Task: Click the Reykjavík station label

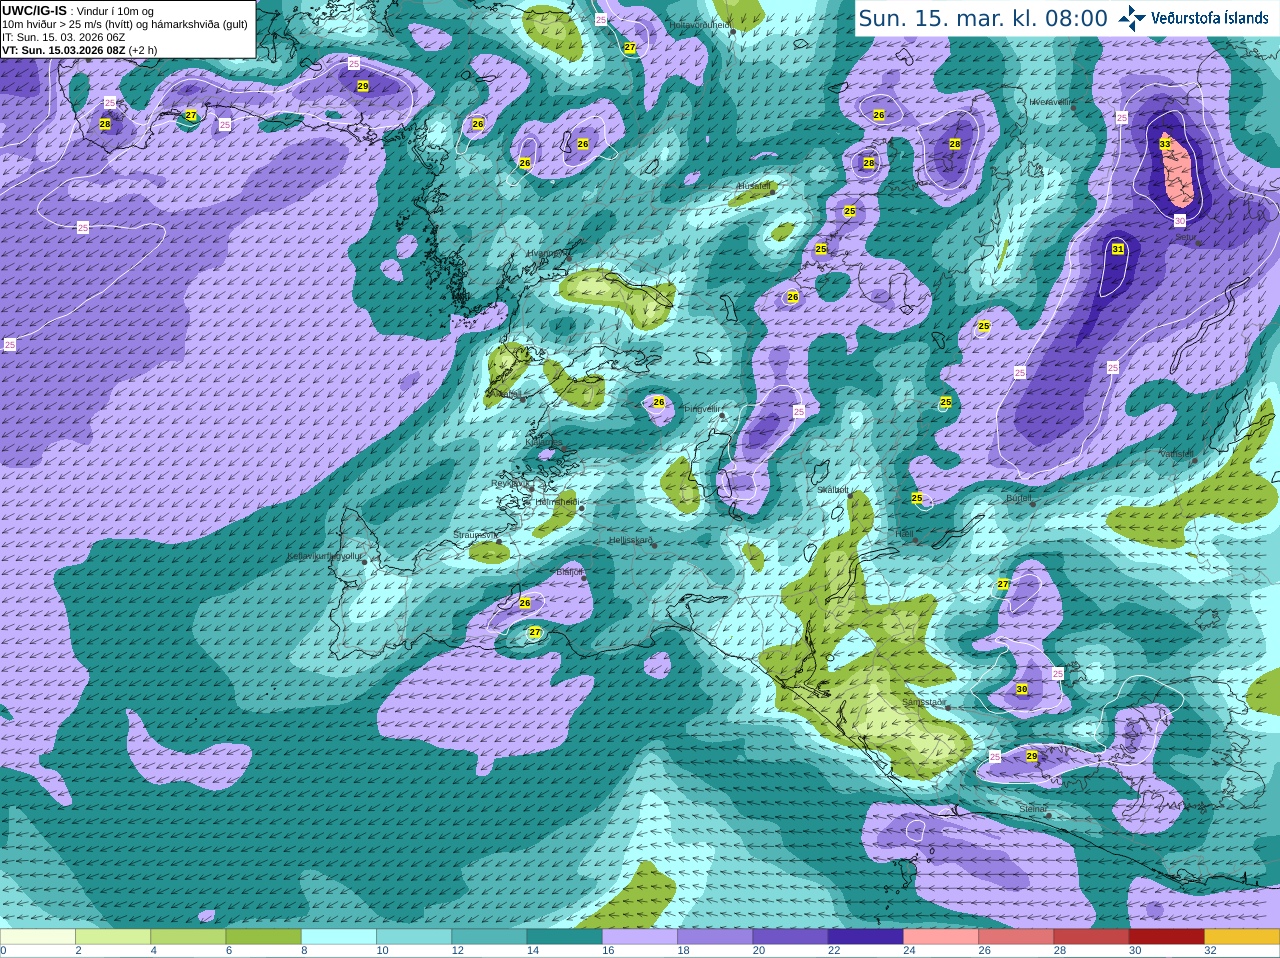Action: pos(508,483)
